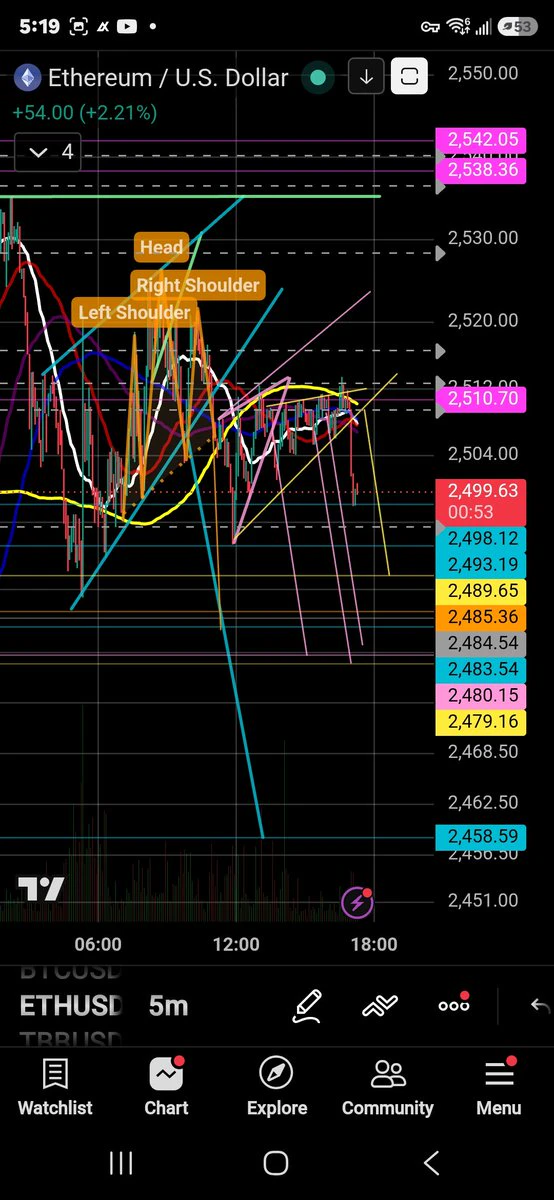The width and height of the screenshot is (554, 1200).
Task: Tap the 2,542.05 magenta price label
Action: point(482,140)
